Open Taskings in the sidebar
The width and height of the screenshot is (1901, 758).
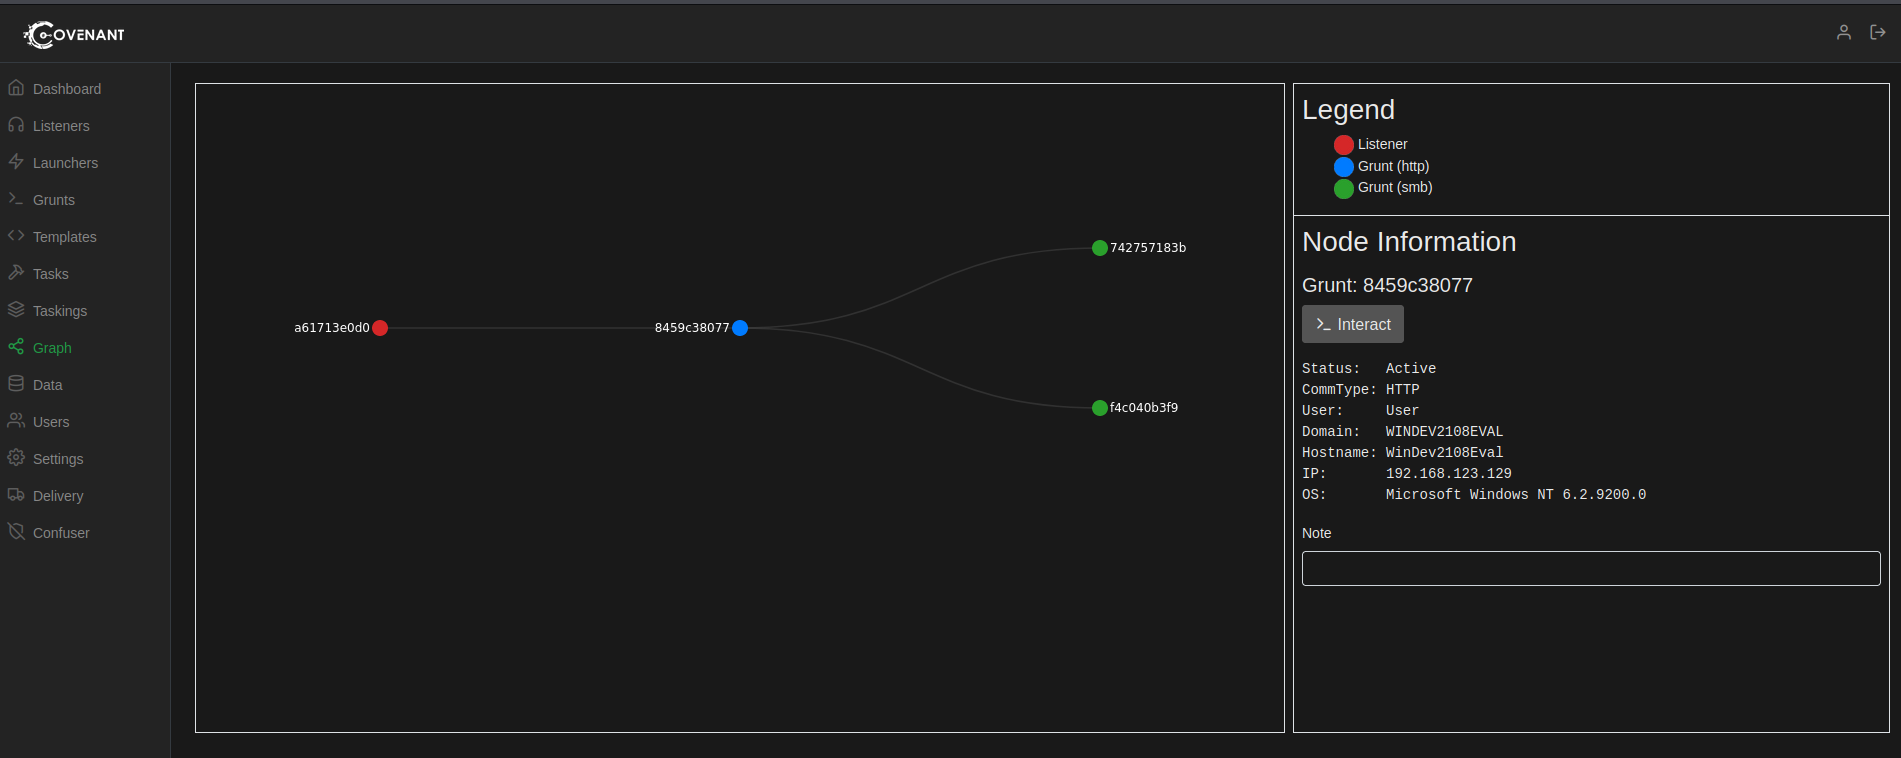point(59,311)
